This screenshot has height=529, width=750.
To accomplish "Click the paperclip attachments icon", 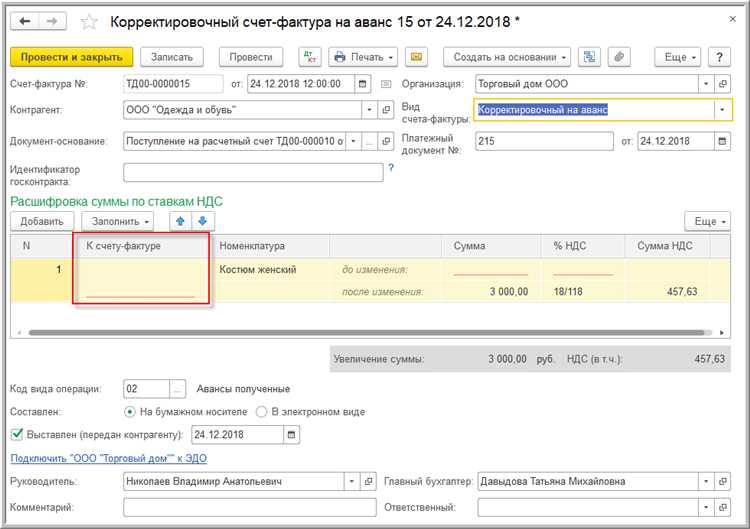I will pos(619,57).
